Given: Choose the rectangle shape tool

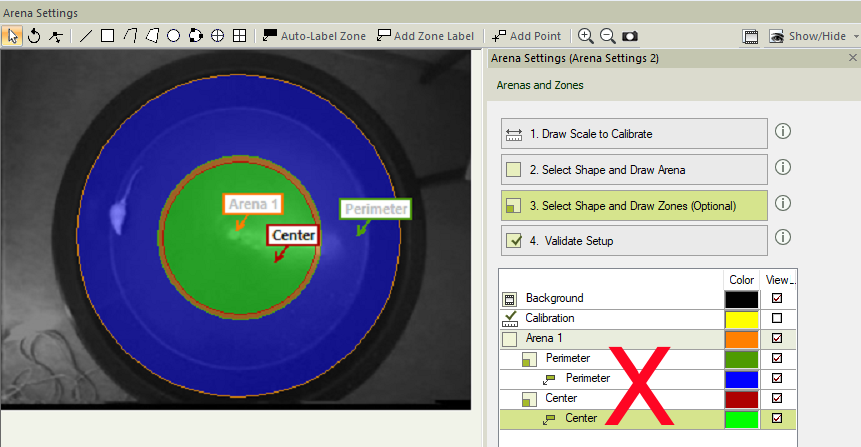Looking at the screenshot, I should [108, 36].
